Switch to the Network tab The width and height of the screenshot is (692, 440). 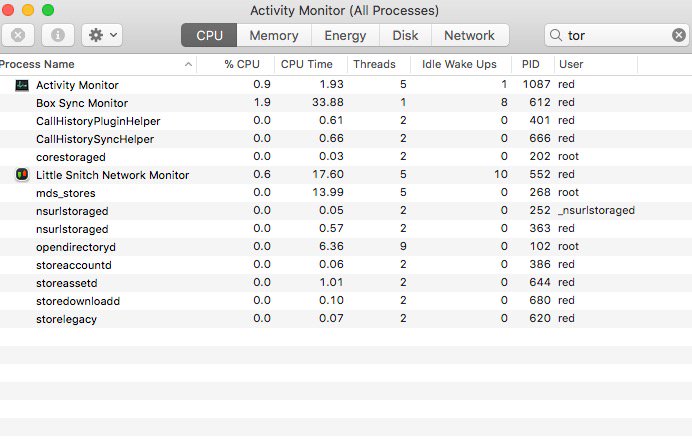[470, 35]
